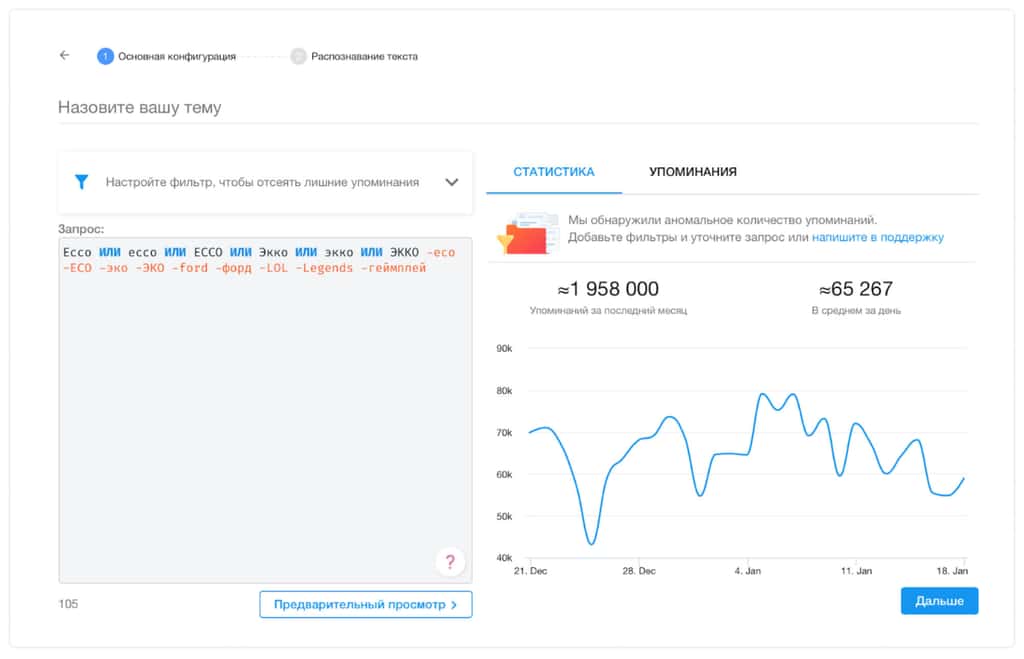Screen dimensions: 1024x659
Task: Click the Упоминаний за последний месяц caption
Action: click(x=608, y=311)
